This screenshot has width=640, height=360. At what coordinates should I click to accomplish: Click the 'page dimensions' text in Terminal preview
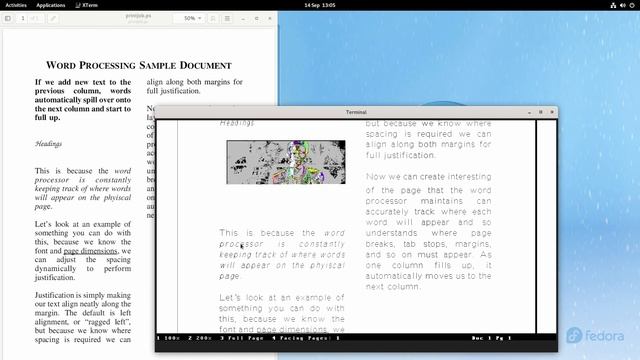coord(291,329)
